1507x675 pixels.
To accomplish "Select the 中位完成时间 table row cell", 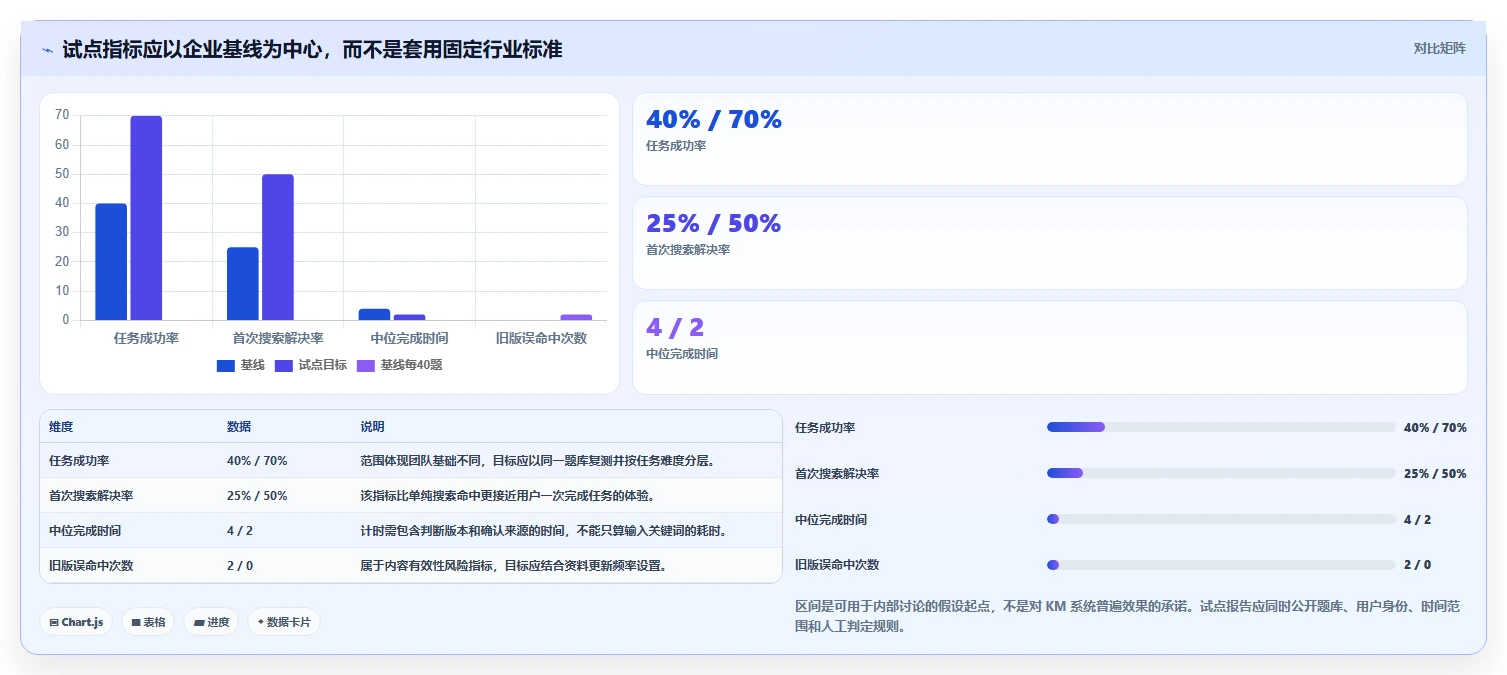I will [85, 531].
